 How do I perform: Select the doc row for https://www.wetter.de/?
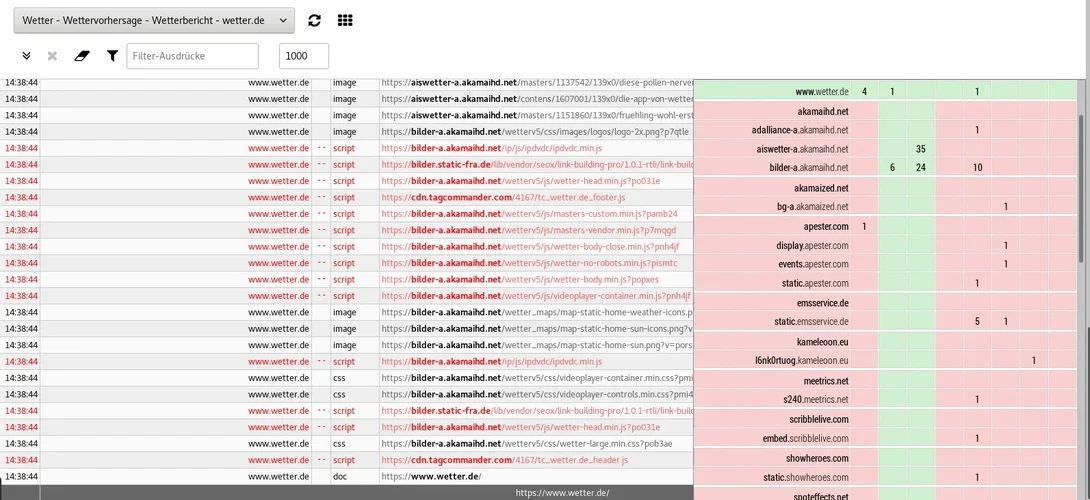point(347,476)
